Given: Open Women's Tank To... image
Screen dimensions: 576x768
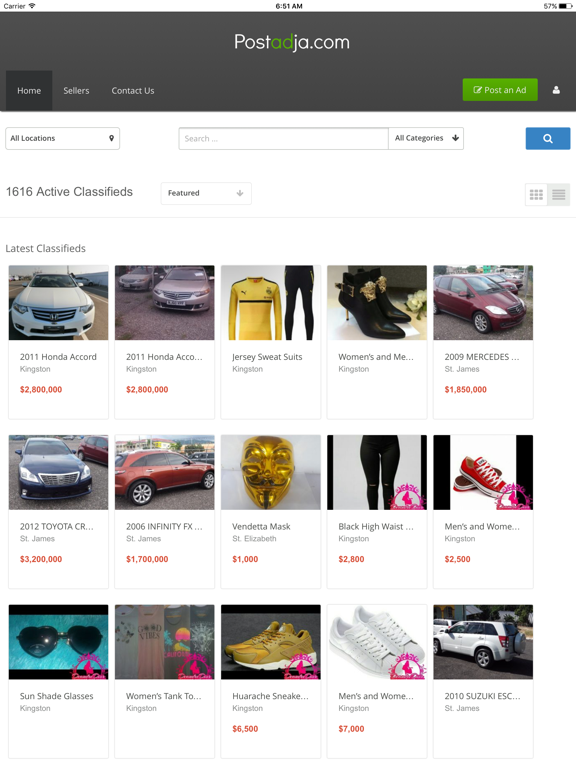Looking at the screenshot, I should [165, 642].
